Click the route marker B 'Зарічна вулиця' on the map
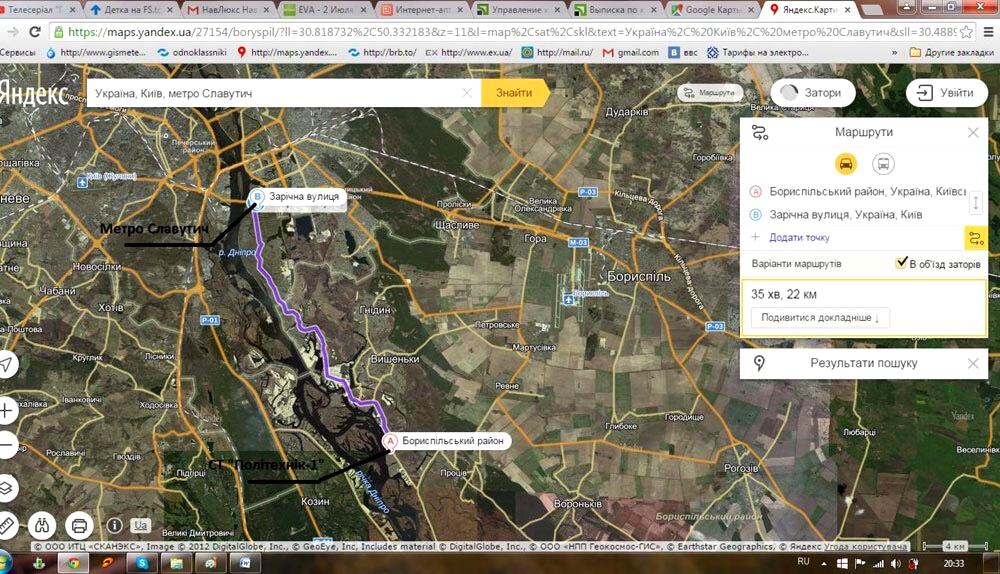1000x574 pixels. point(257,196)
